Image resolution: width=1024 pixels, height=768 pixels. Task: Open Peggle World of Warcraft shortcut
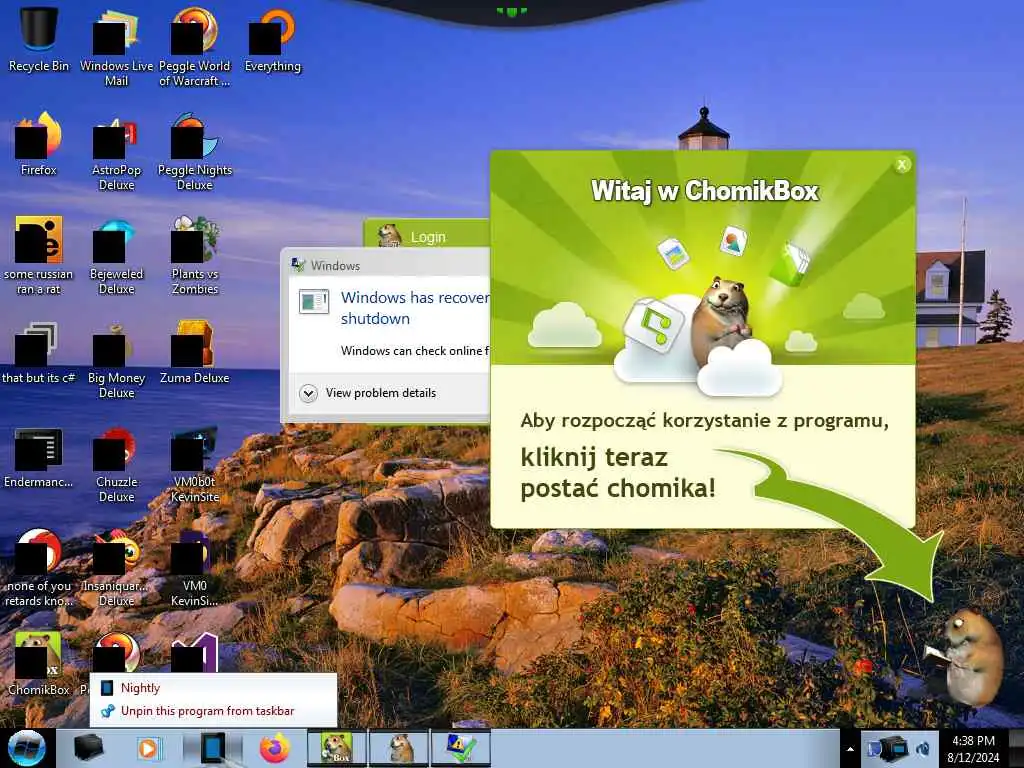click(195, 47)
